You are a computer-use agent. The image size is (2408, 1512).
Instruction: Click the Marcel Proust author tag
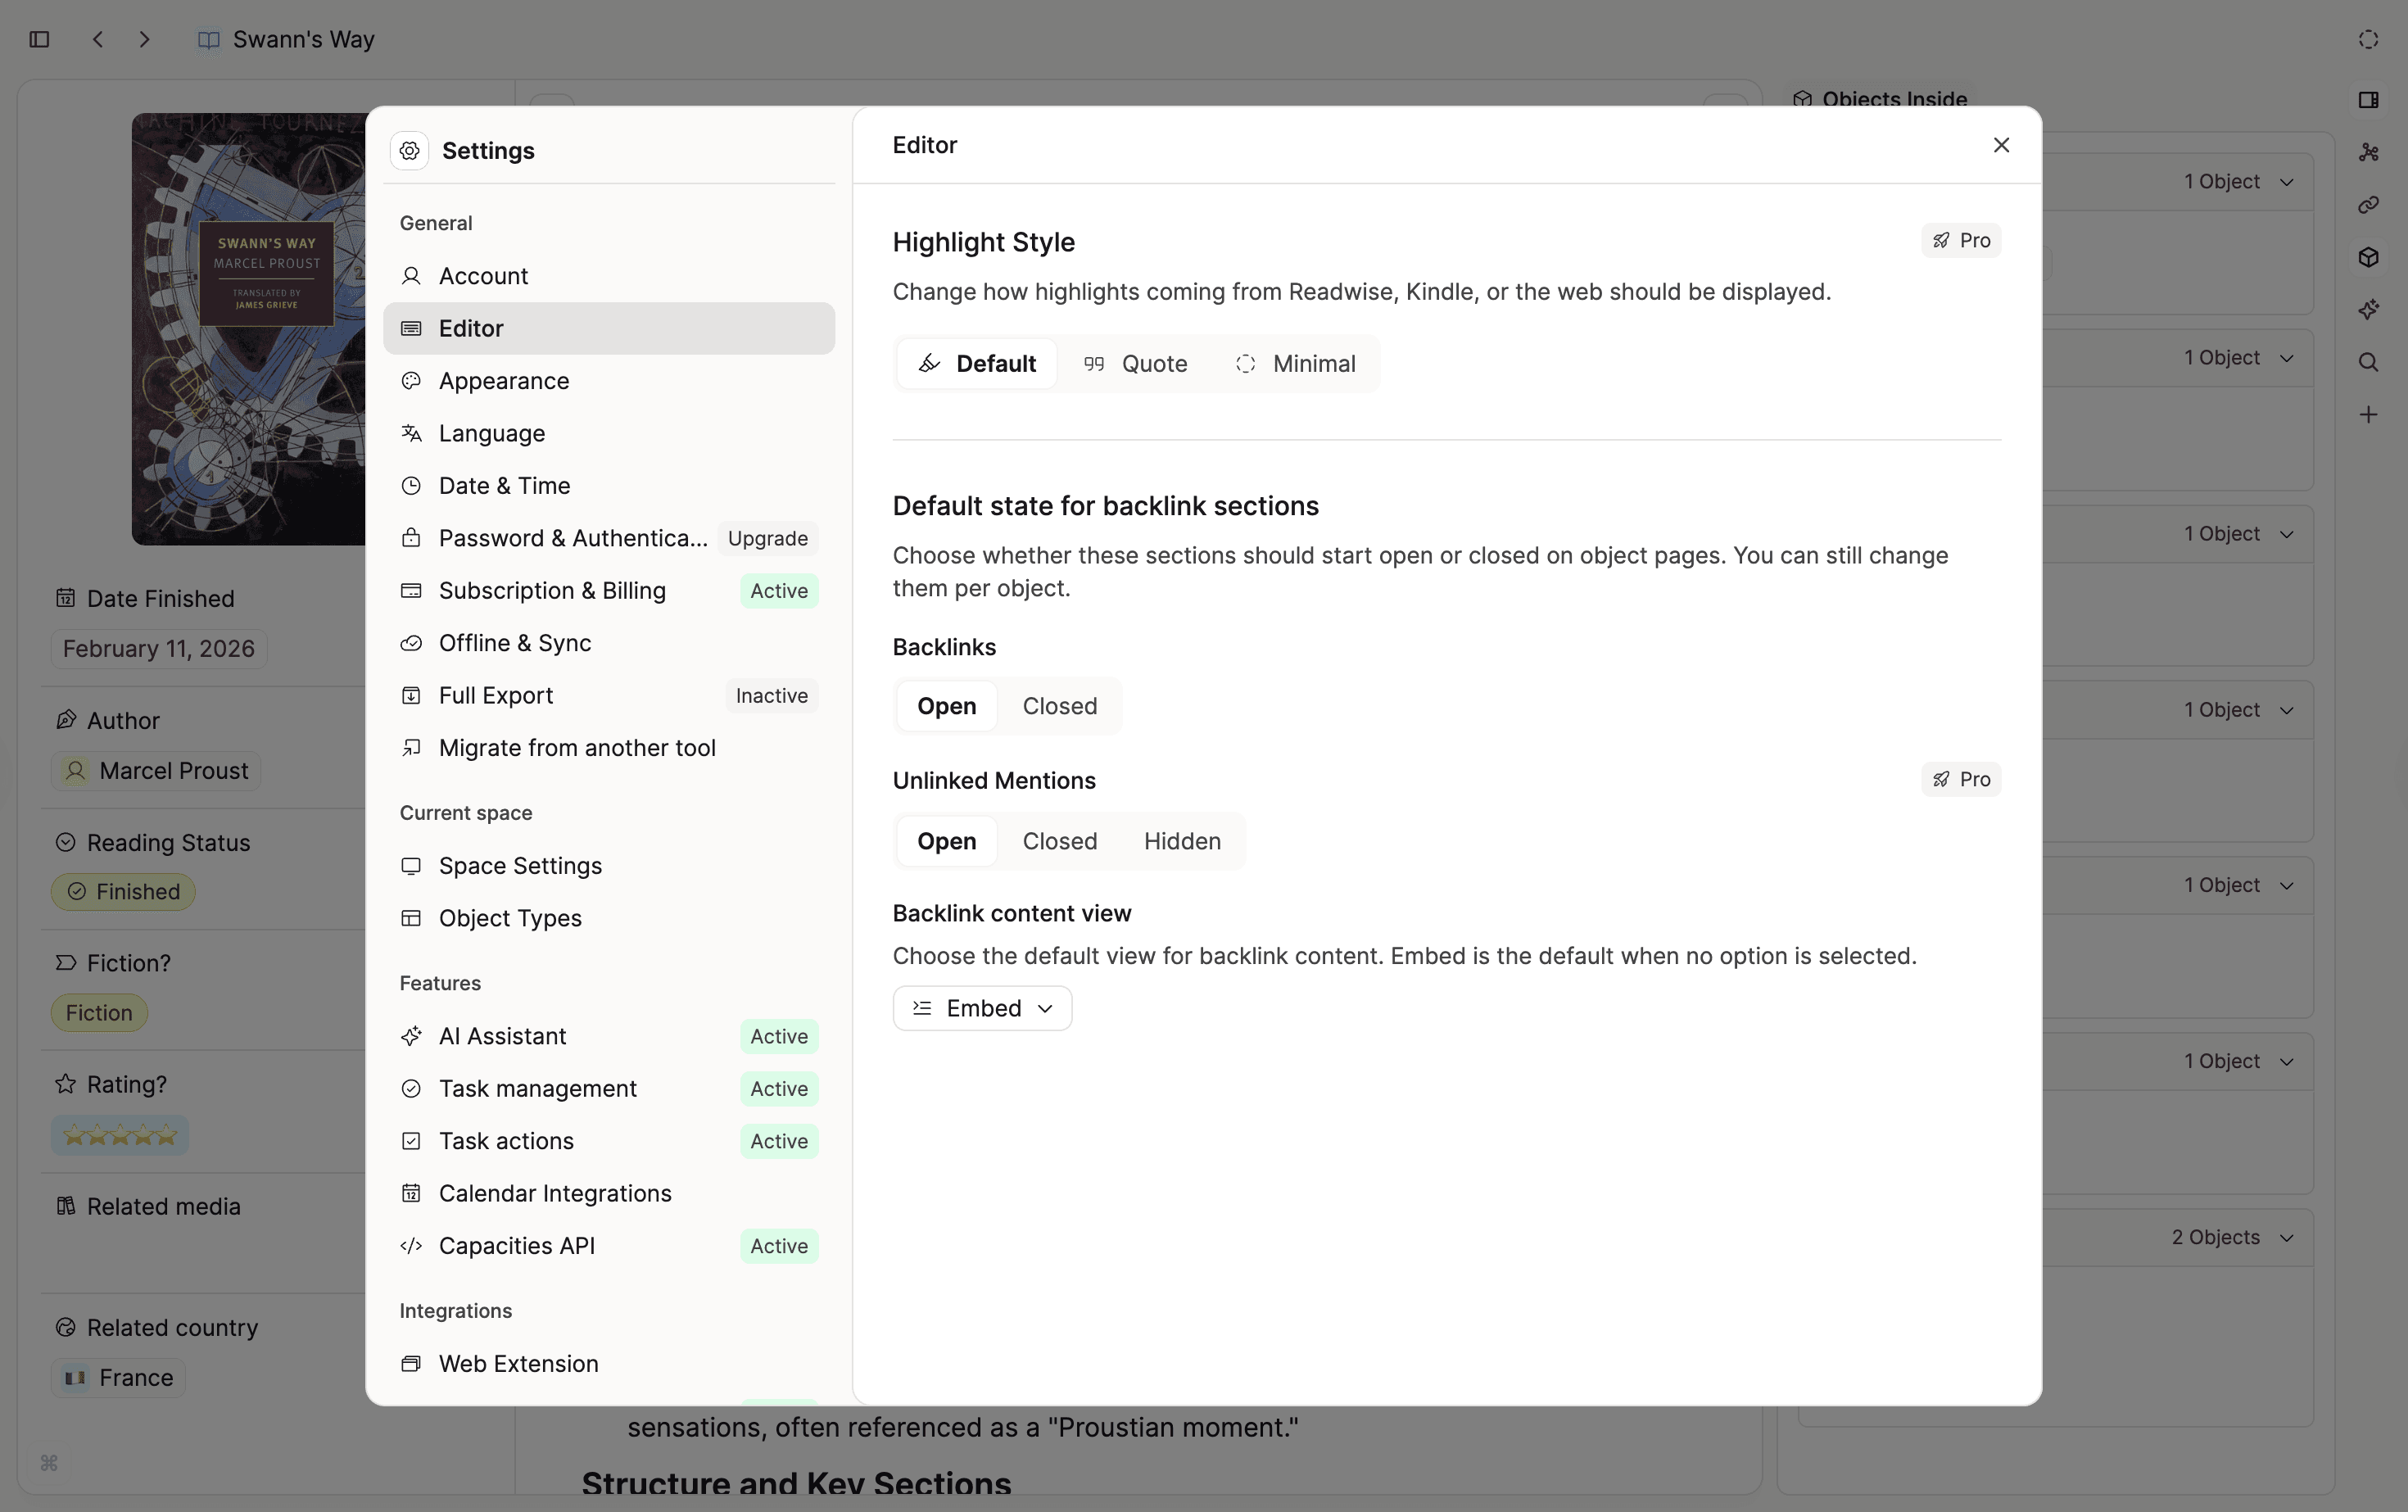pyautogui.click(x=155, y=770)
